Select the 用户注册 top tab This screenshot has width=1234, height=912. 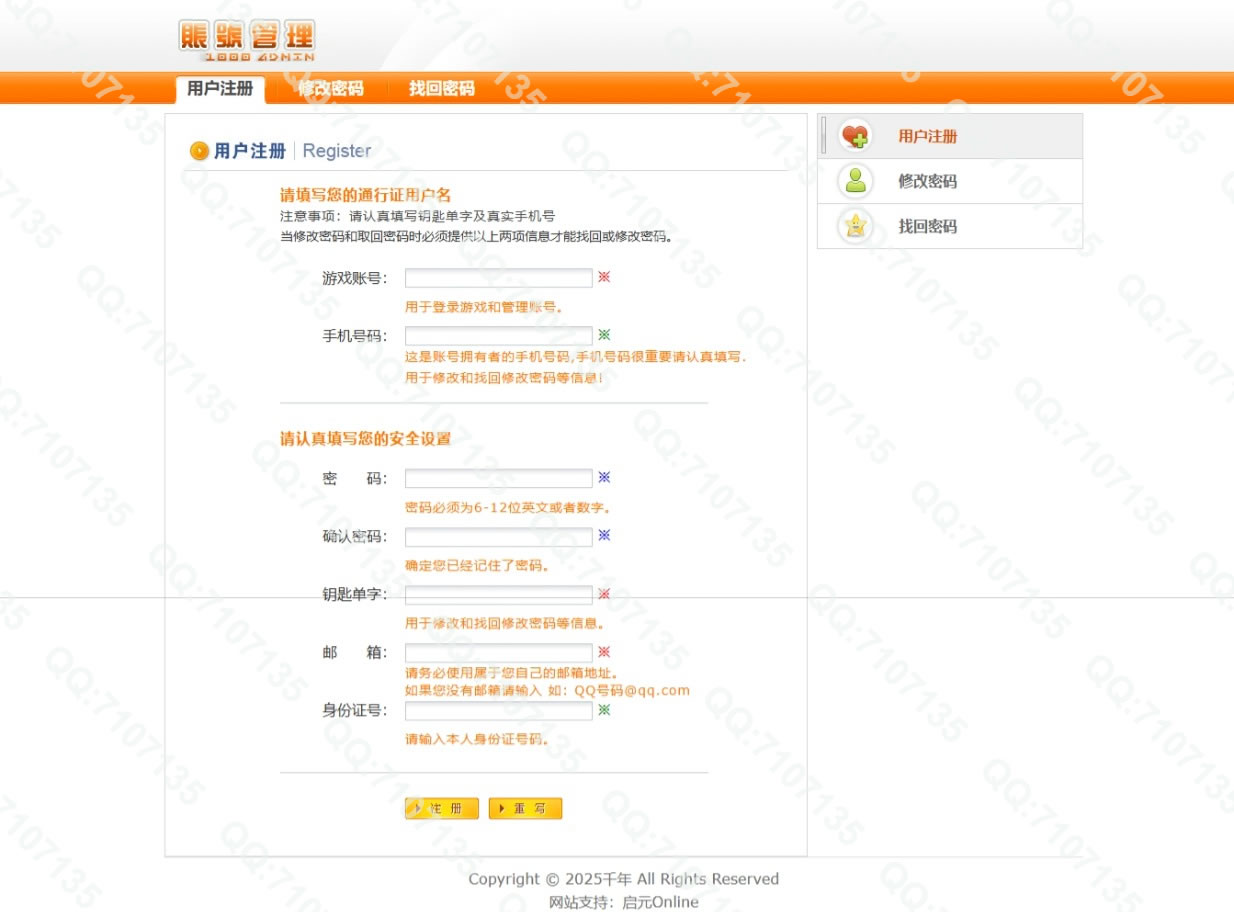[220, 88]
